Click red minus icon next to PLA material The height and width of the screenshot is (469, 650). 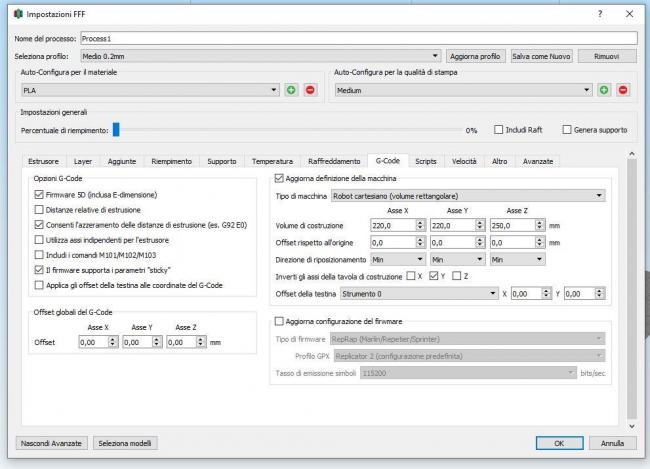point(309,90)
